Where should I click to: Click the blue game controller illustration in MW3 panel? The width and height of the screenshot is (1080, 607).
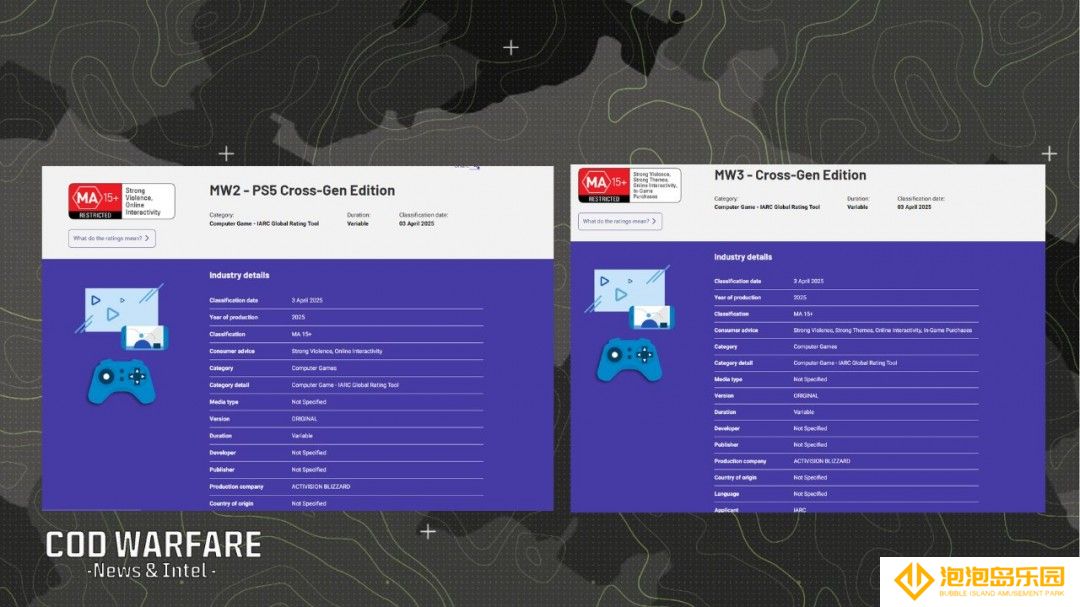tap(628, 358)
